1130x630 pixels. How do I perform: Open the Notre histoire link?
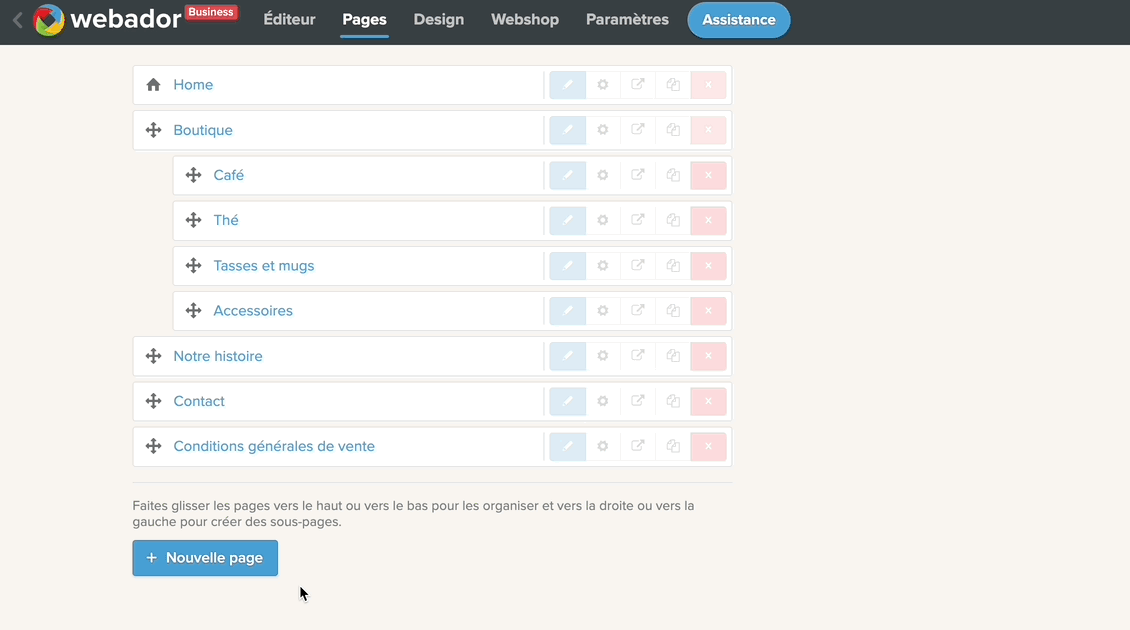pyautogui.click(x=218, y=356)
